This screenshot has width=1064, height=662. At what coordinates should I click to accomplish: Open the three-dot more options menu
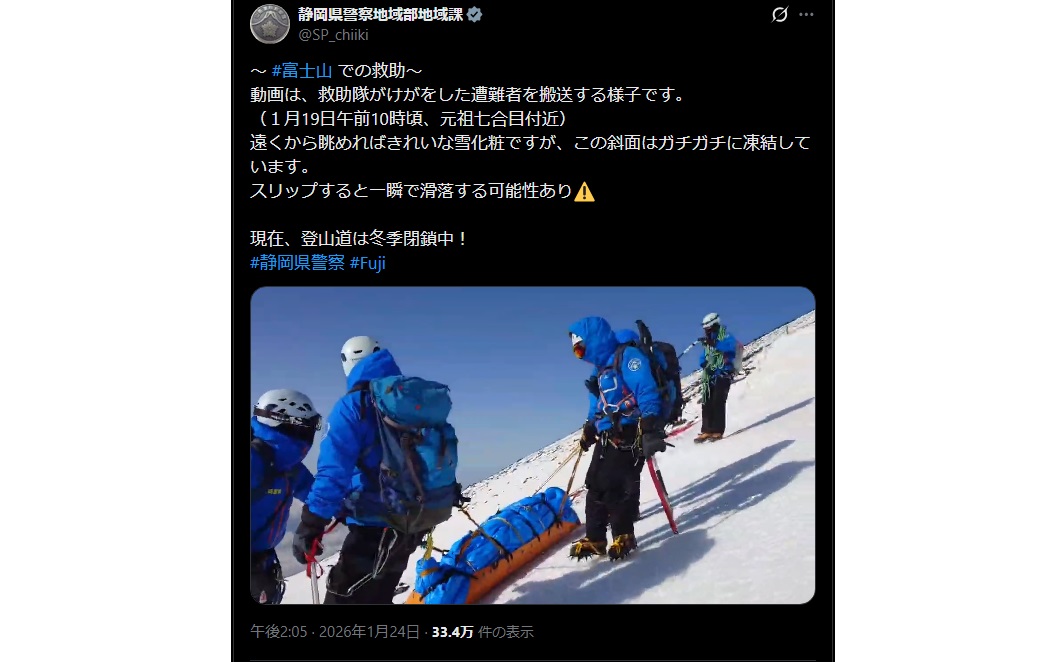point(806,14)
